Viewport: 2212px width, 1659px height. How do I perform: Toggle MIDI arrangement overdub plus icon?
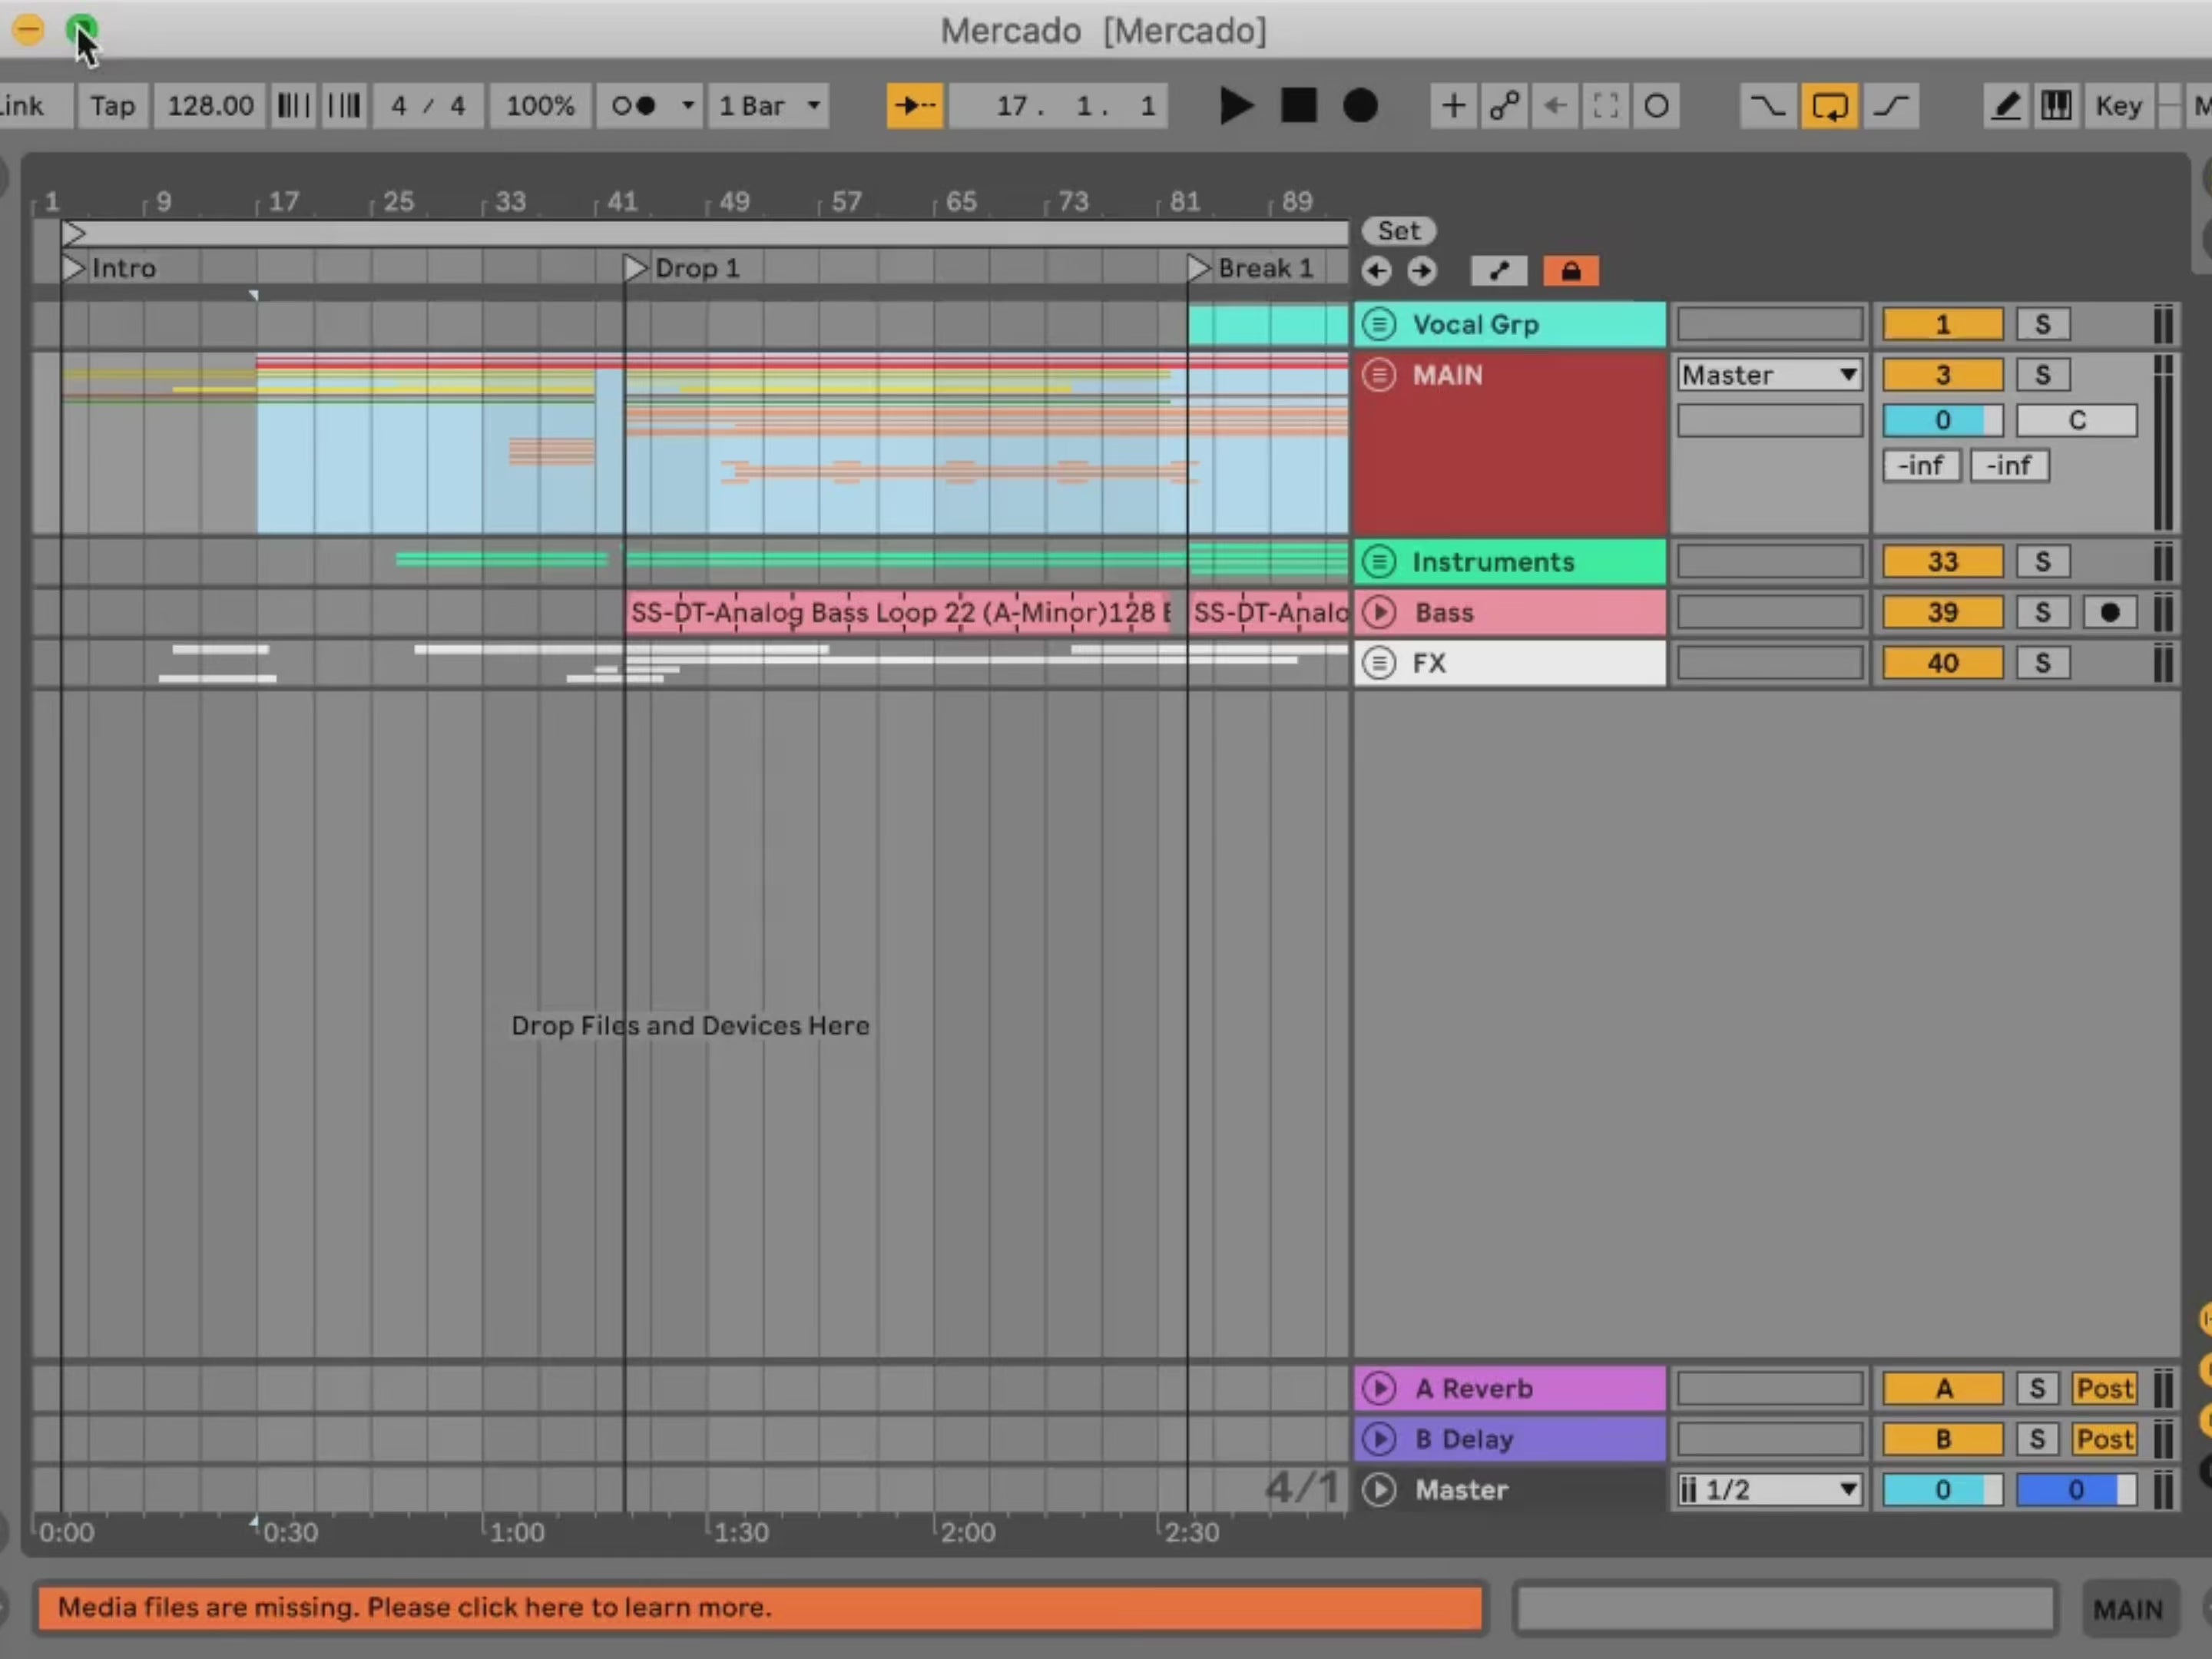point(1453,106)
